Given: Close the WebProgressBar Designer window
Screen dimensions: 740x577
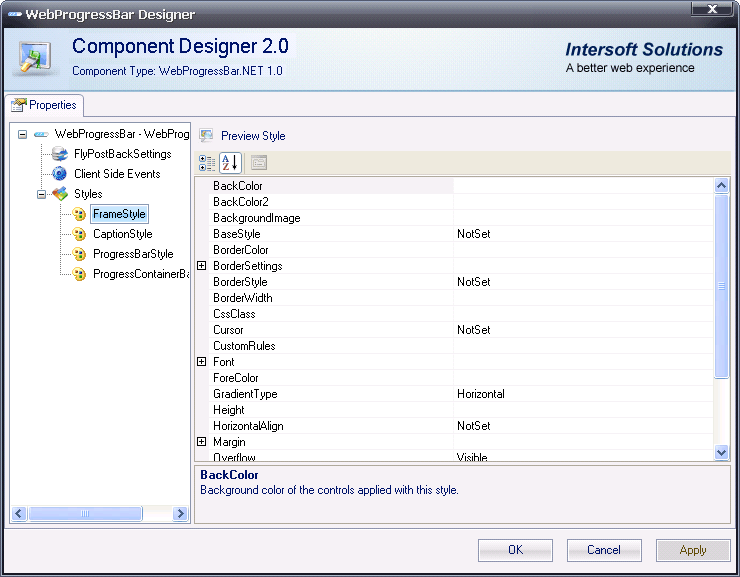Looking at the screenshot, I should 713,8.
